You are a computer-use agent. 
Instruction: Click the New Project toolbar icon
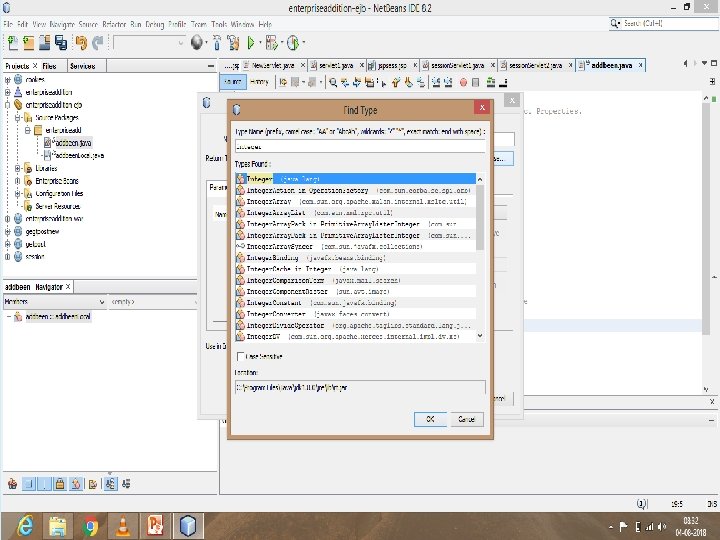pos(28,43)
